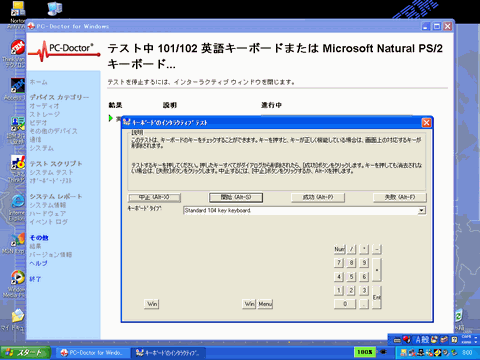This screenshot has width=480, height=360.
Task: Click the Windows Media Player desktop icon
Action: (18, 277)
